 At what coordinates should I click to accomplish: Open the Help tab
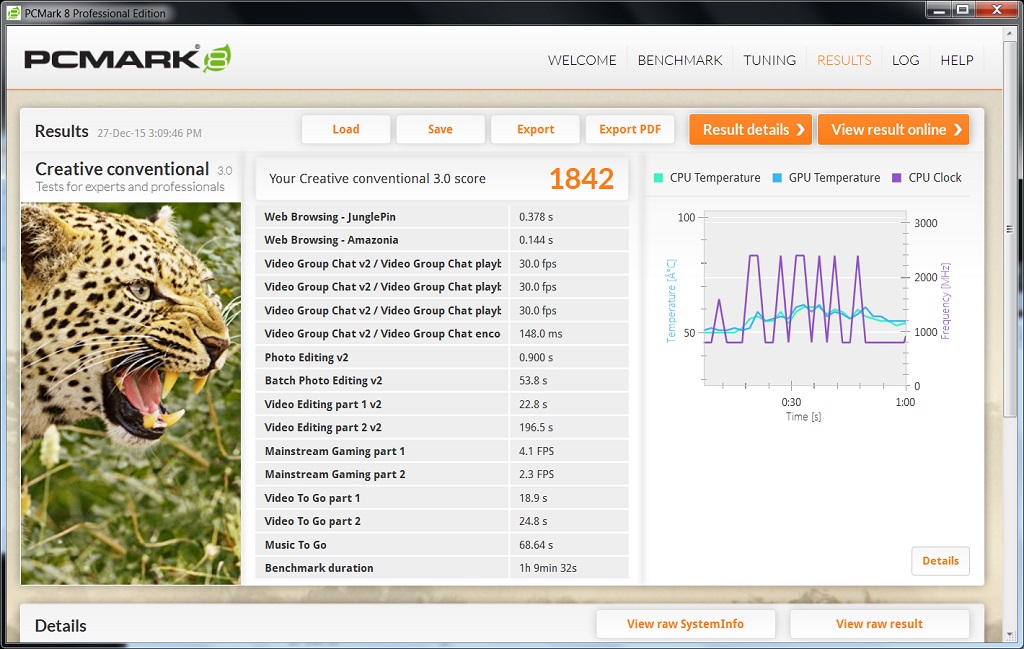[x=956, y=60]
